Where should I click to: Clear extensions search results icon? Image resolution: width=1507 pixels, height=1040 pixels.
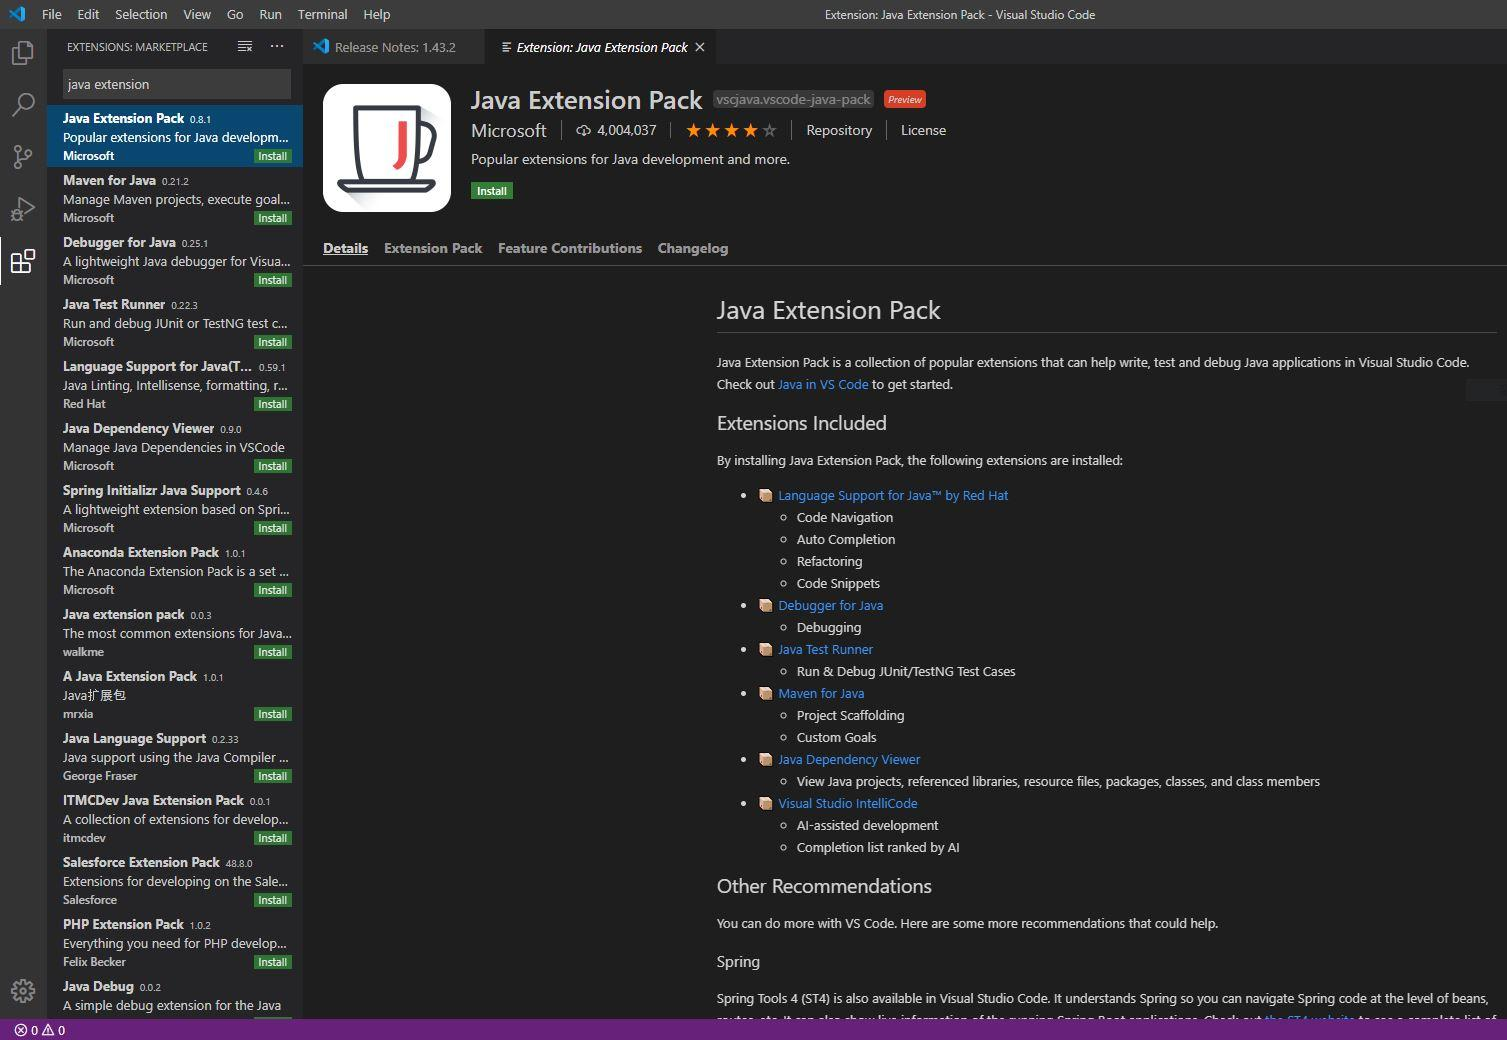(x=245, y=47)
